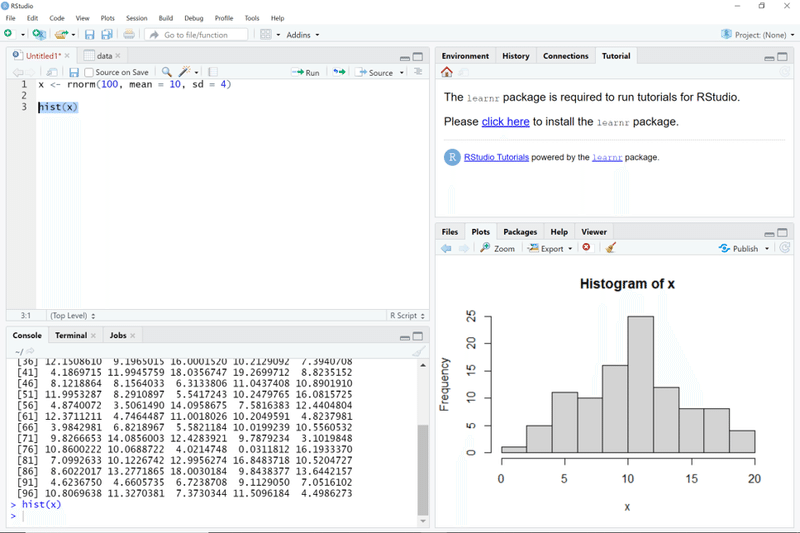Click the Tutorial home icon
Viewport: 800px width, 533px height.
pos(447,72)
